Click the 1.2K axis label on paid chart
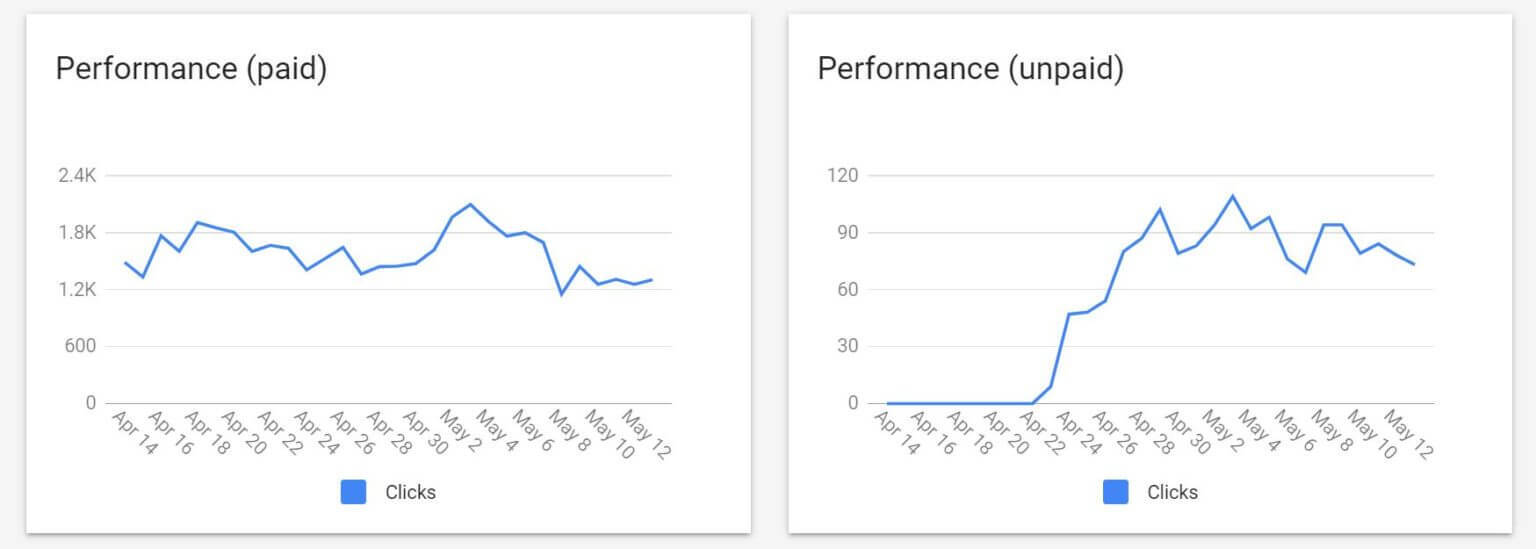The image size is (1536, 549). (76, 290)
